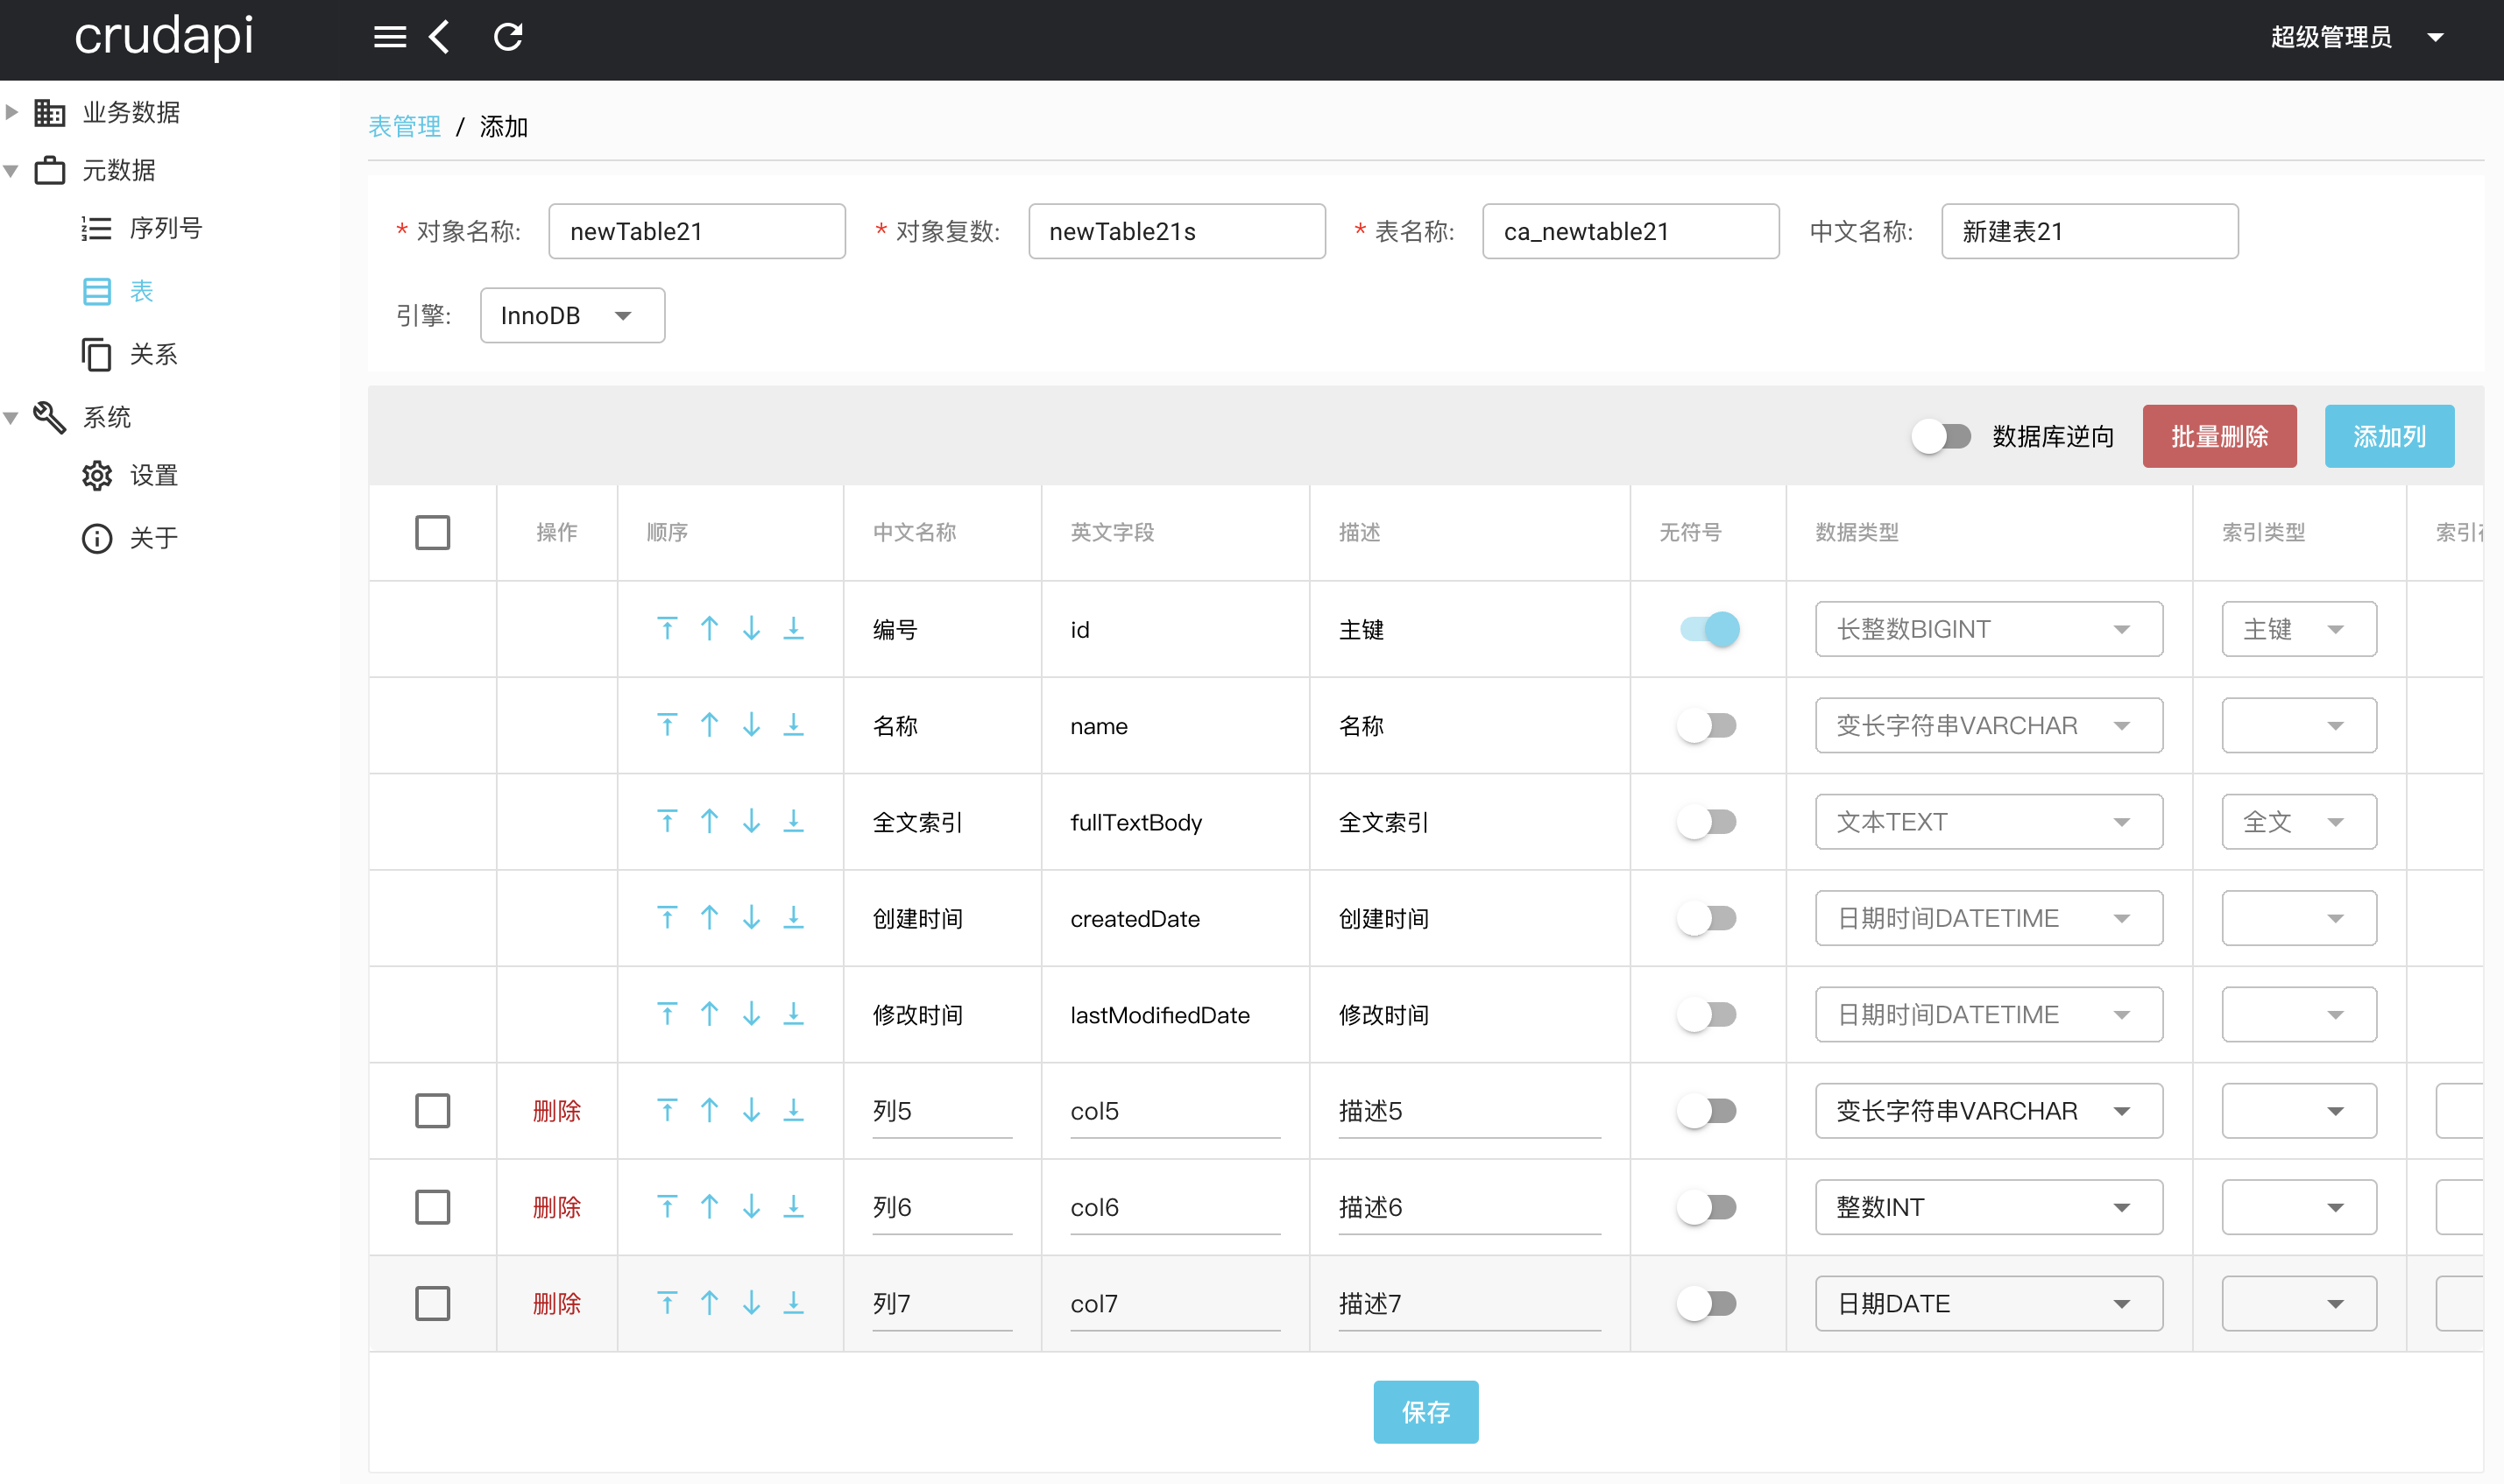
Task: Click the back arrow icon in header
Action: [x=440, y=37]
